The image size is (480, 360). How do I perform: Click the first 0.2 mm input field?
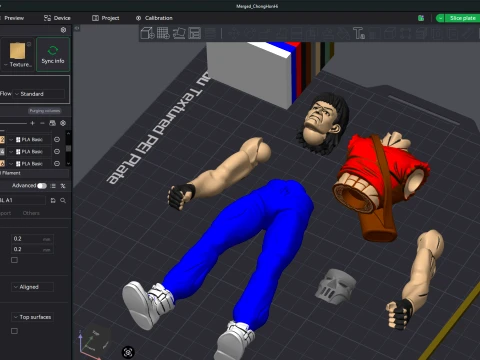[x=32, y=239]
